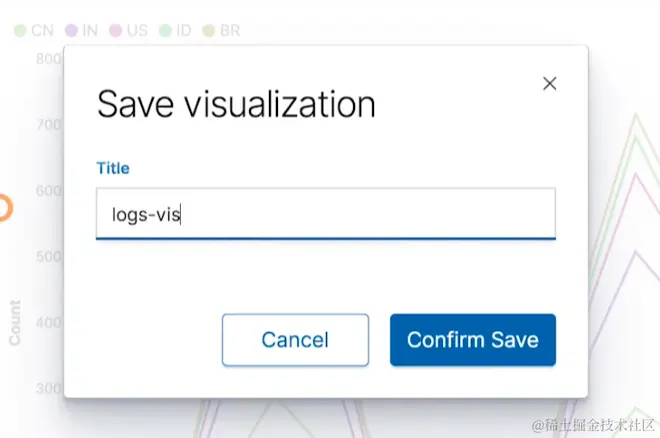Click the pink US legend dot
660x438 pixels.
coord(115,31)
